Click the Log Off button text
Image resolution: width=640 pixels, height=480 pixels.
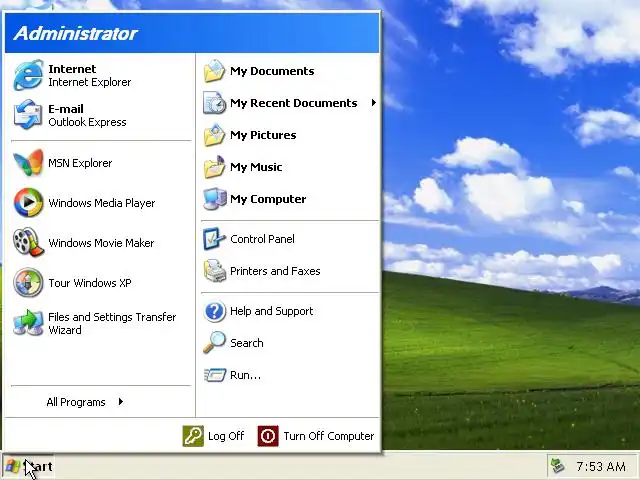(226, 436)
